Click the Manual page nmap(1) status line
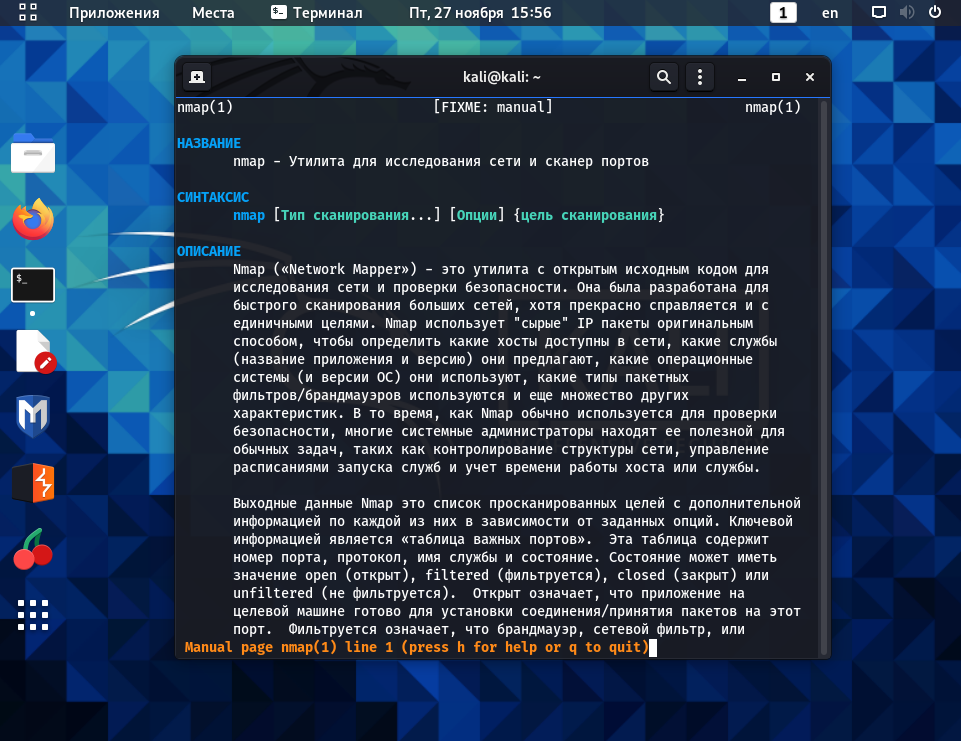This screenshot has height=741, width=961. (417, 647)
